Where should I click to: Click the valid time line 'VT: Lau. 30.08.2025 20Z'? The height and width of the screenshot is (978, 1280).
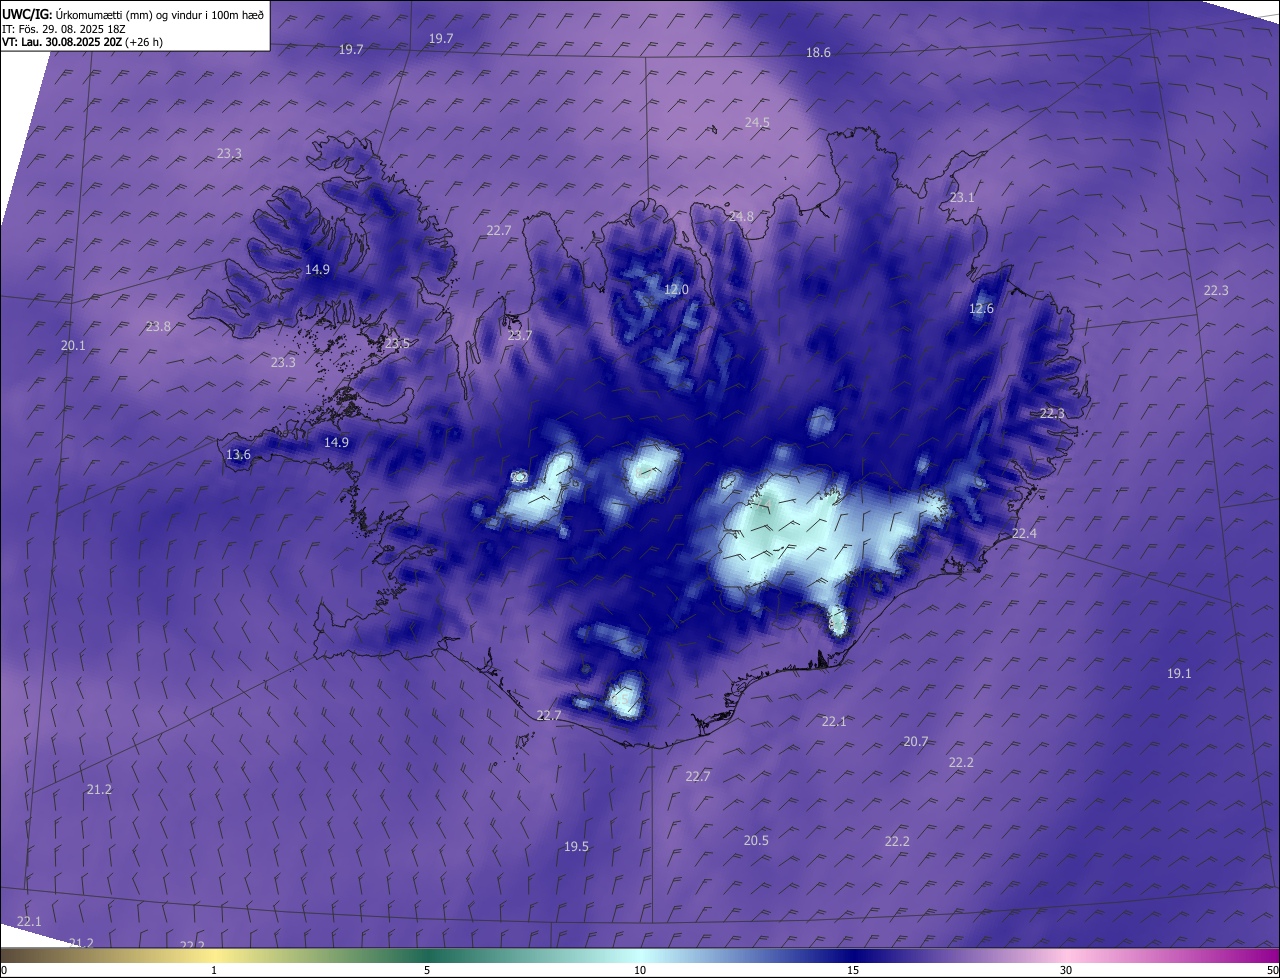pos(62,42)
